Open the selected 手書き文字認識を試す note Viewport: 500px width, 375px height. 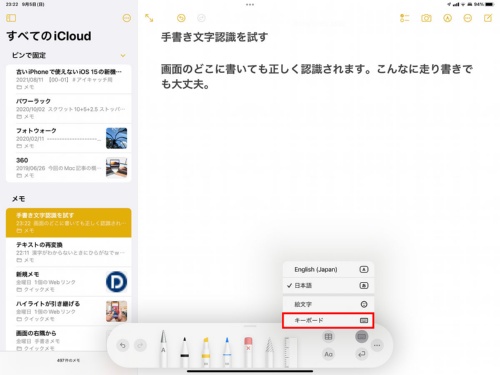pyautogui.click(x=69, y=223)
